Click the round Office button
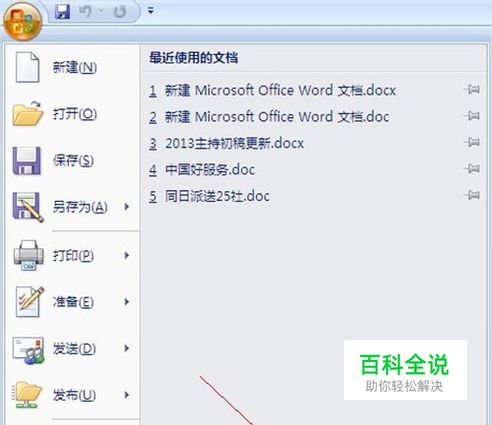 [x=22, y=21]
